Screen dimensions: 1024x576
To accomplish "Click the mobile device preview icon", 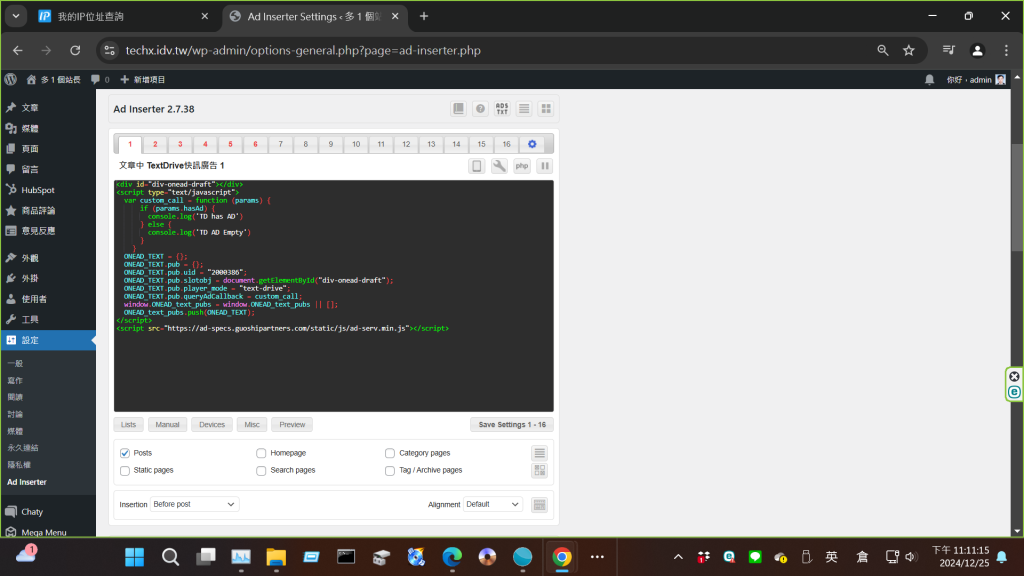I will point(478,166).
